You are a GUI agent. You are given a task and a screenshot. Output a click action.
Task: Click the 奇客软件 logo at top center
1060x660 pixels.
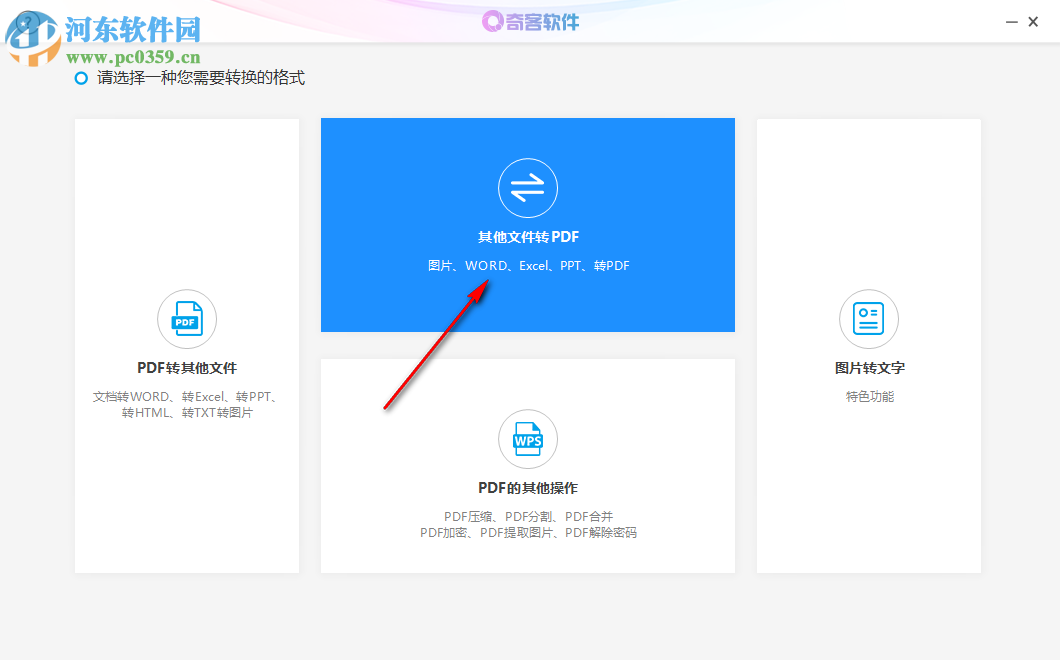pos(530,21)
